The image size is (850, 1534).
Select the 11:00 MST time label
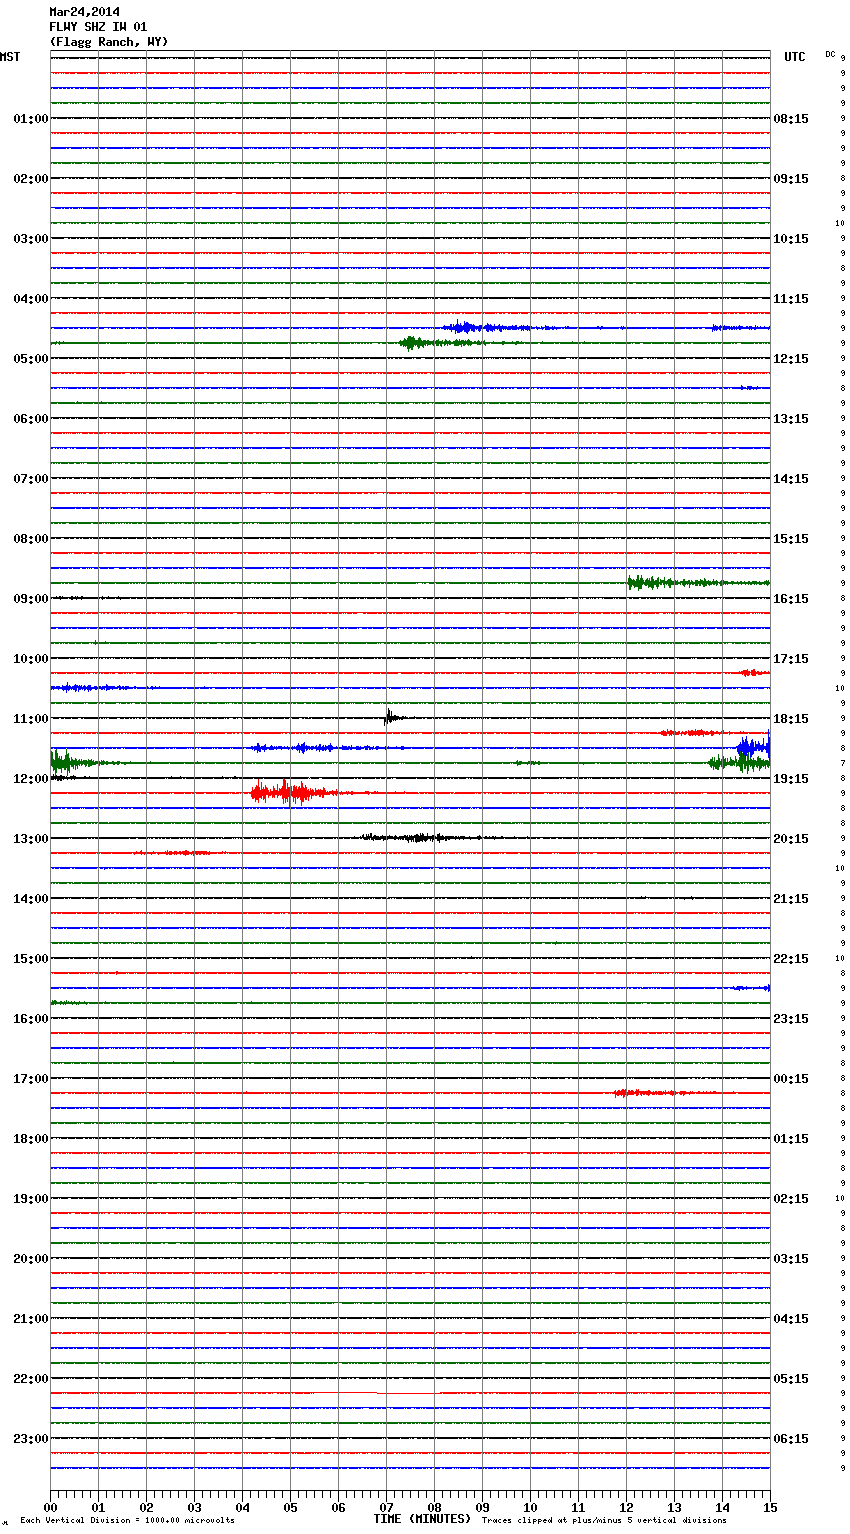coord(31,719)
